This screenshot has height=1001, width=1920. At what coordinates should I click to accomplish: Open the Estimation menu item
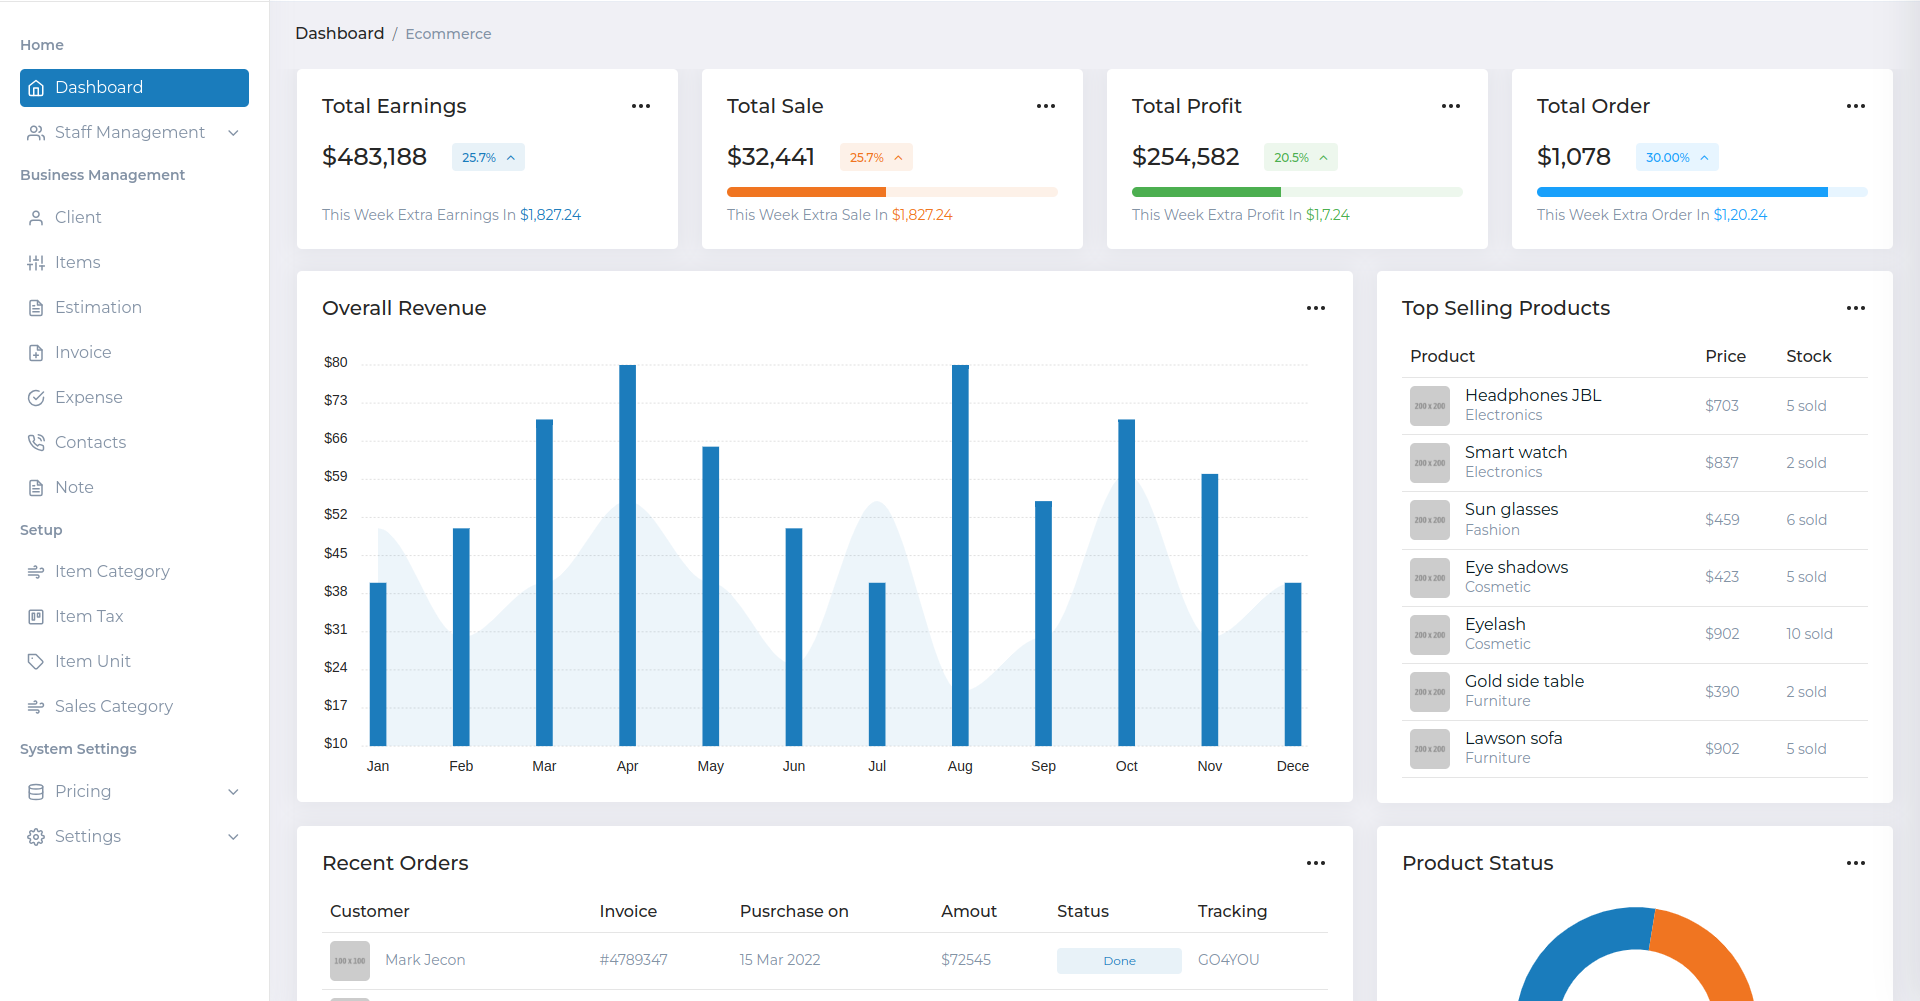(x=98, y=308)
